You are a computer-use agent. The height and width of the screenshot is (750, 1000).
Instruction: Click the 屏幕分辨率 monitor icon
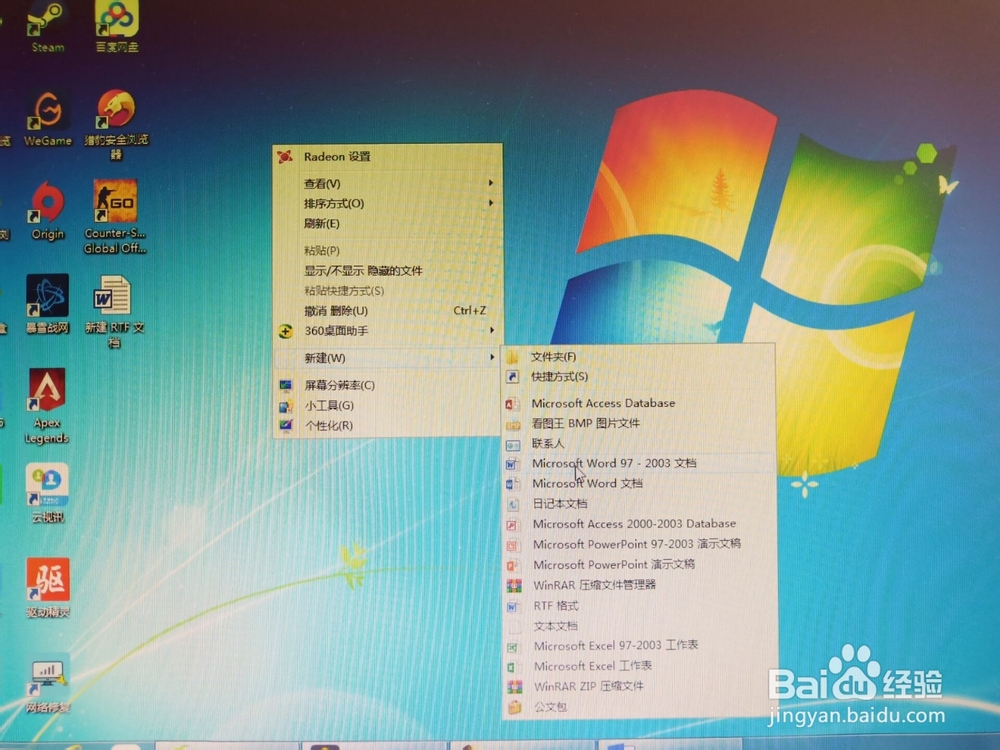tap(286, 385)
